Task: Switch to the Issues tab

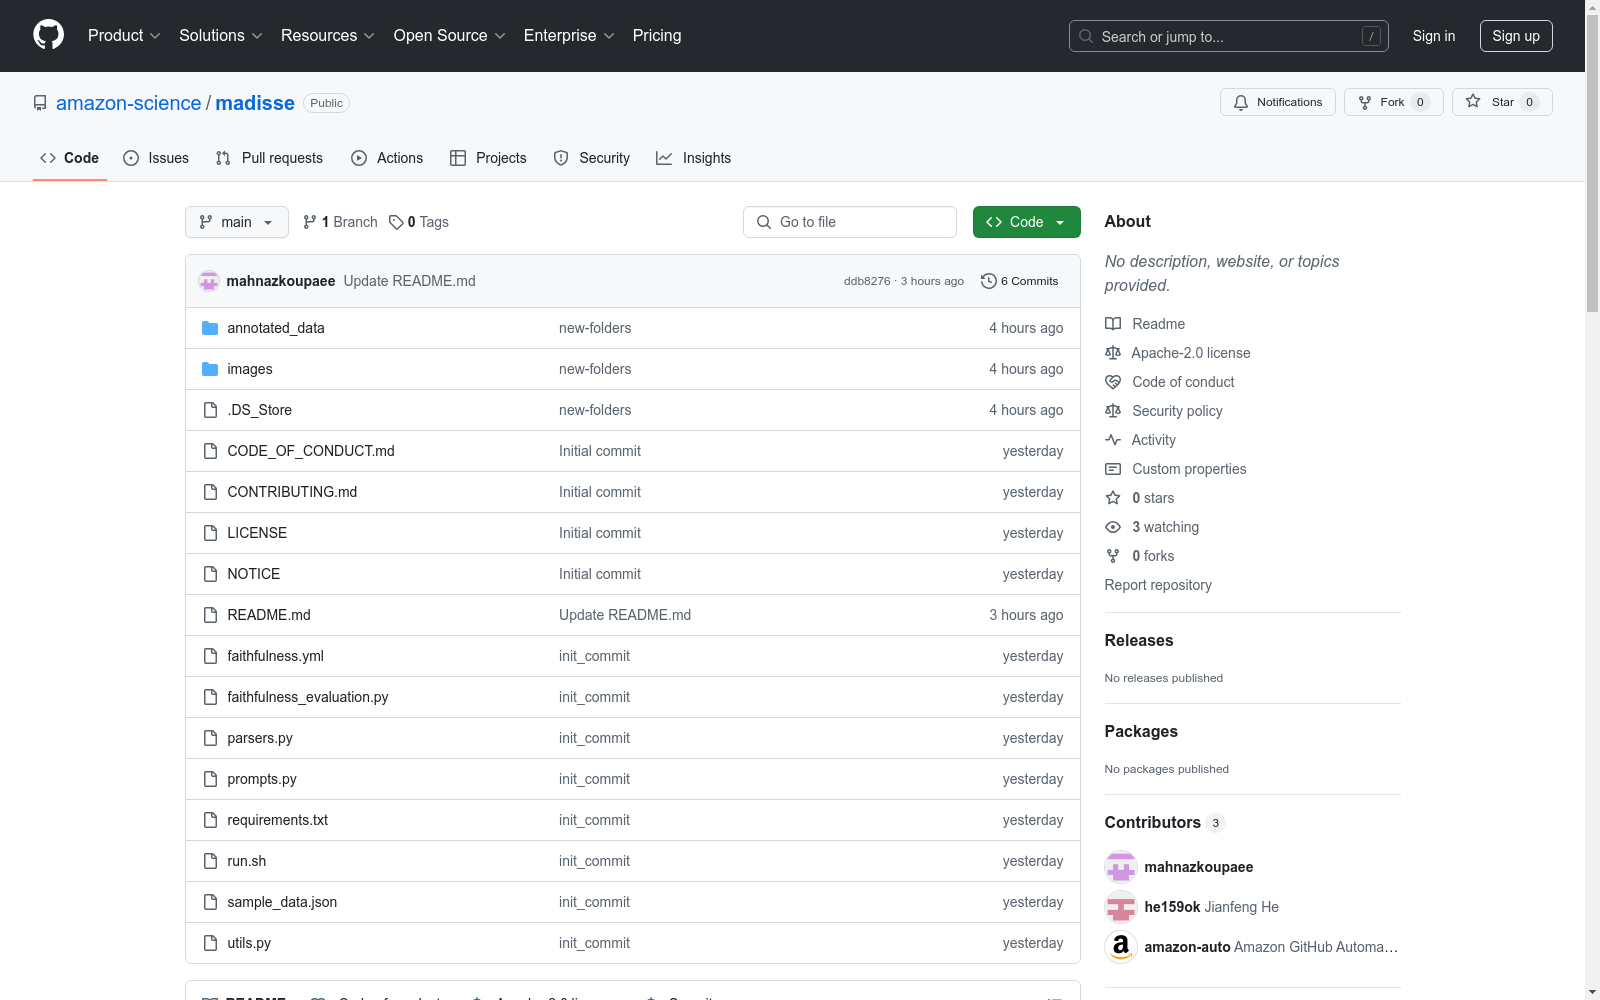Action: click(x=156, y=158)
